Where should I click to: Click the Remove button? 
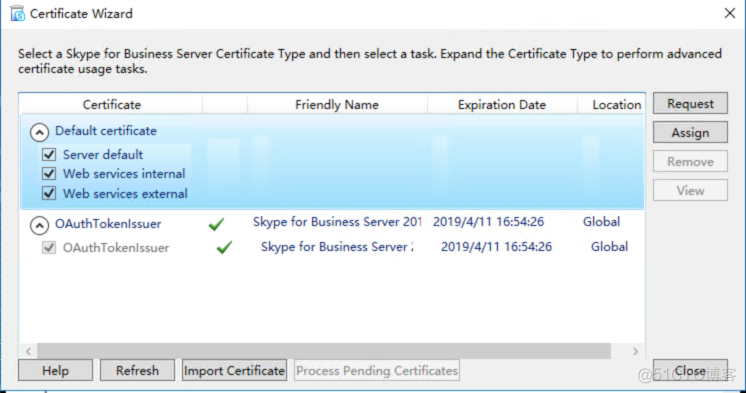[x=690, y=161]
